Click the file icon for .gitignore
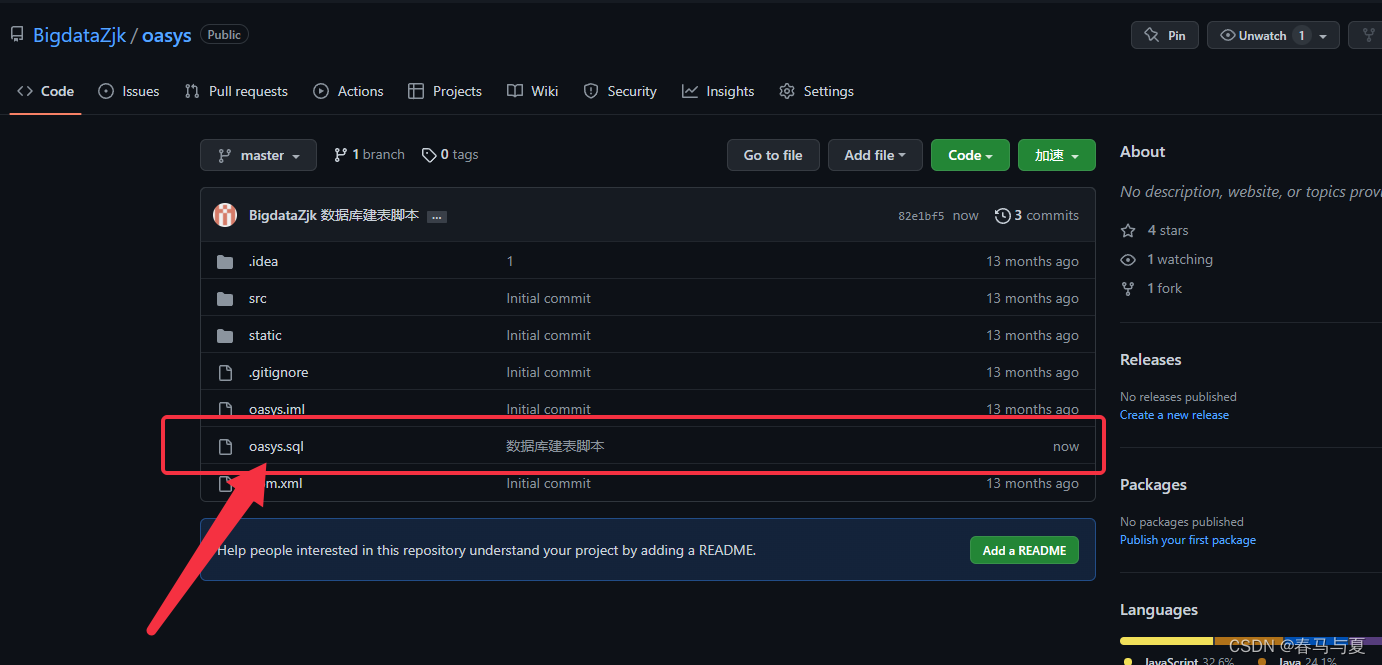Viewport: 1382px width, 665px height. [x=225, y=372]
